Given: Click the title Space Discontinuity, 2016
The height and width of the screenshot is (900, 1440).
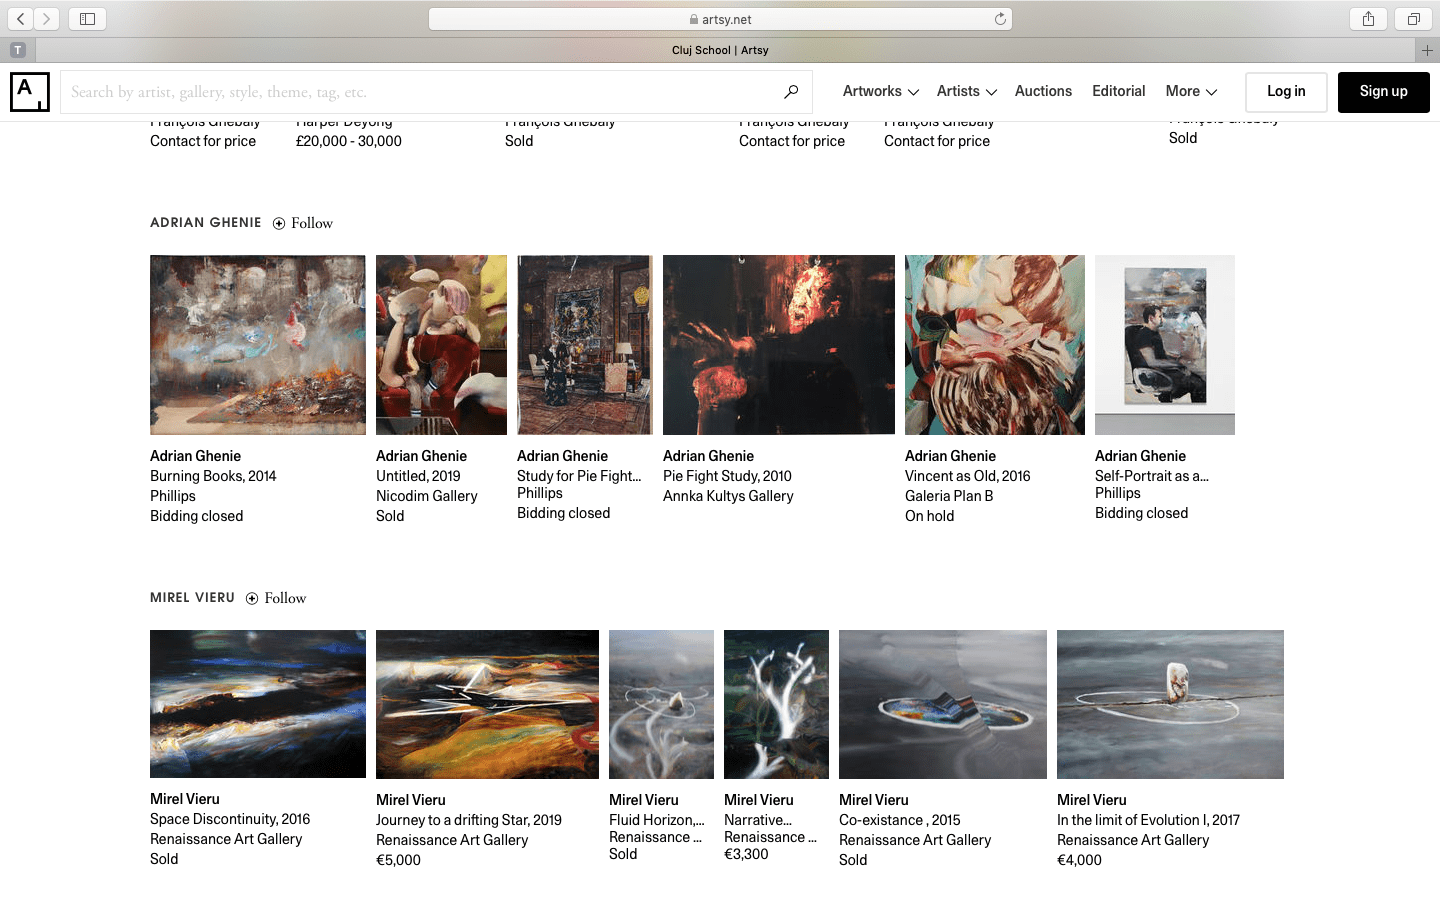Looking at the screenshot, I should click(x=230, y=819).
